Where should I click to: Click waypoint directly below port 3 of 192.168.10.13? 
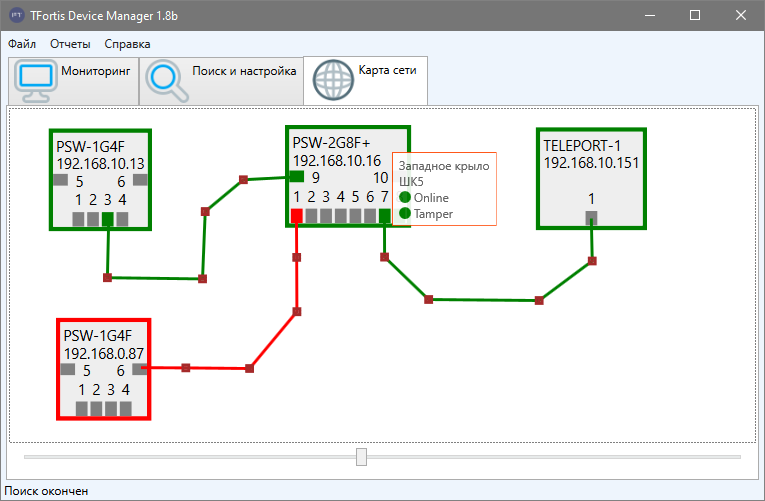(107, 278)
